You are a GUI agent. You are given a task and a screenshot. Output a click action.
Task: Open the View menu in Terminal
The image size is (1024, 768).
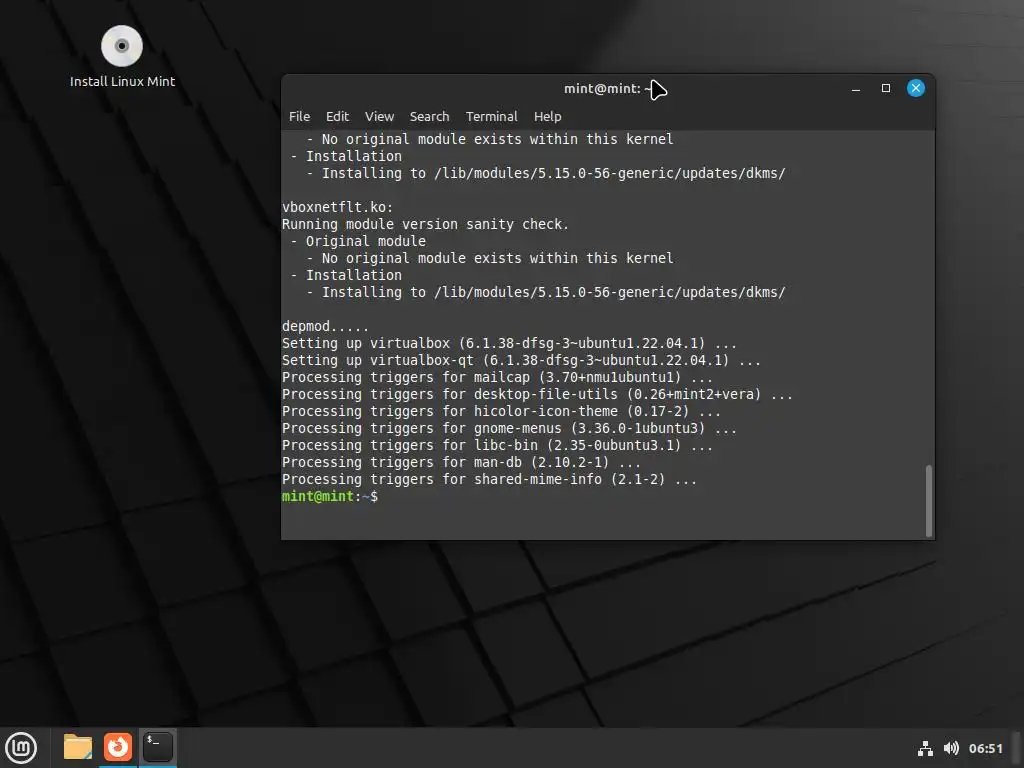click(379, 116)
